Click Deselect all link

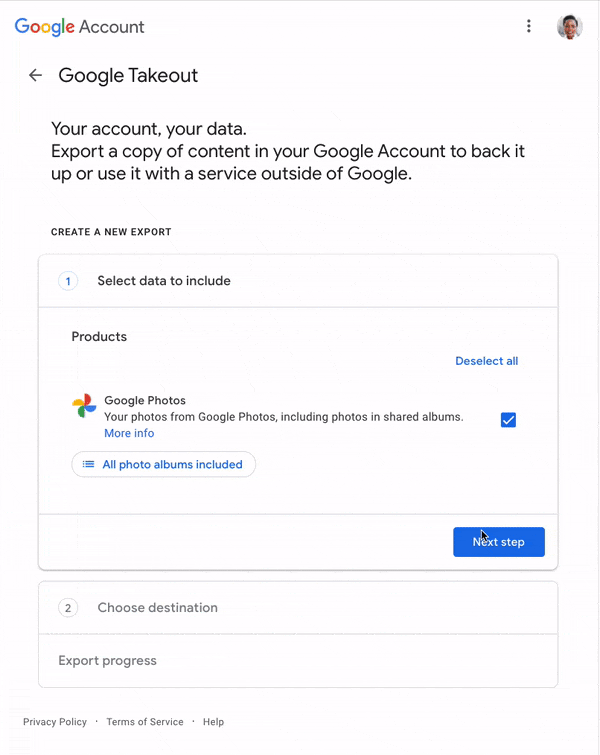point(486,361)
